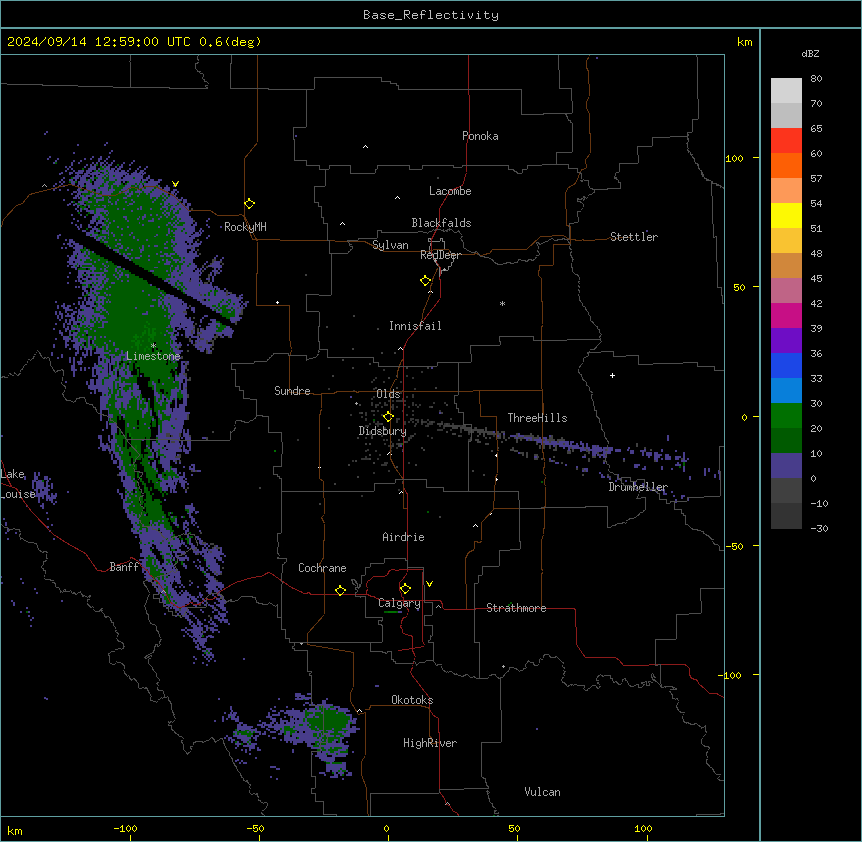Screen dimensions: 862x842
Task: Select the Drumheller label
Action: click(638, 487)
